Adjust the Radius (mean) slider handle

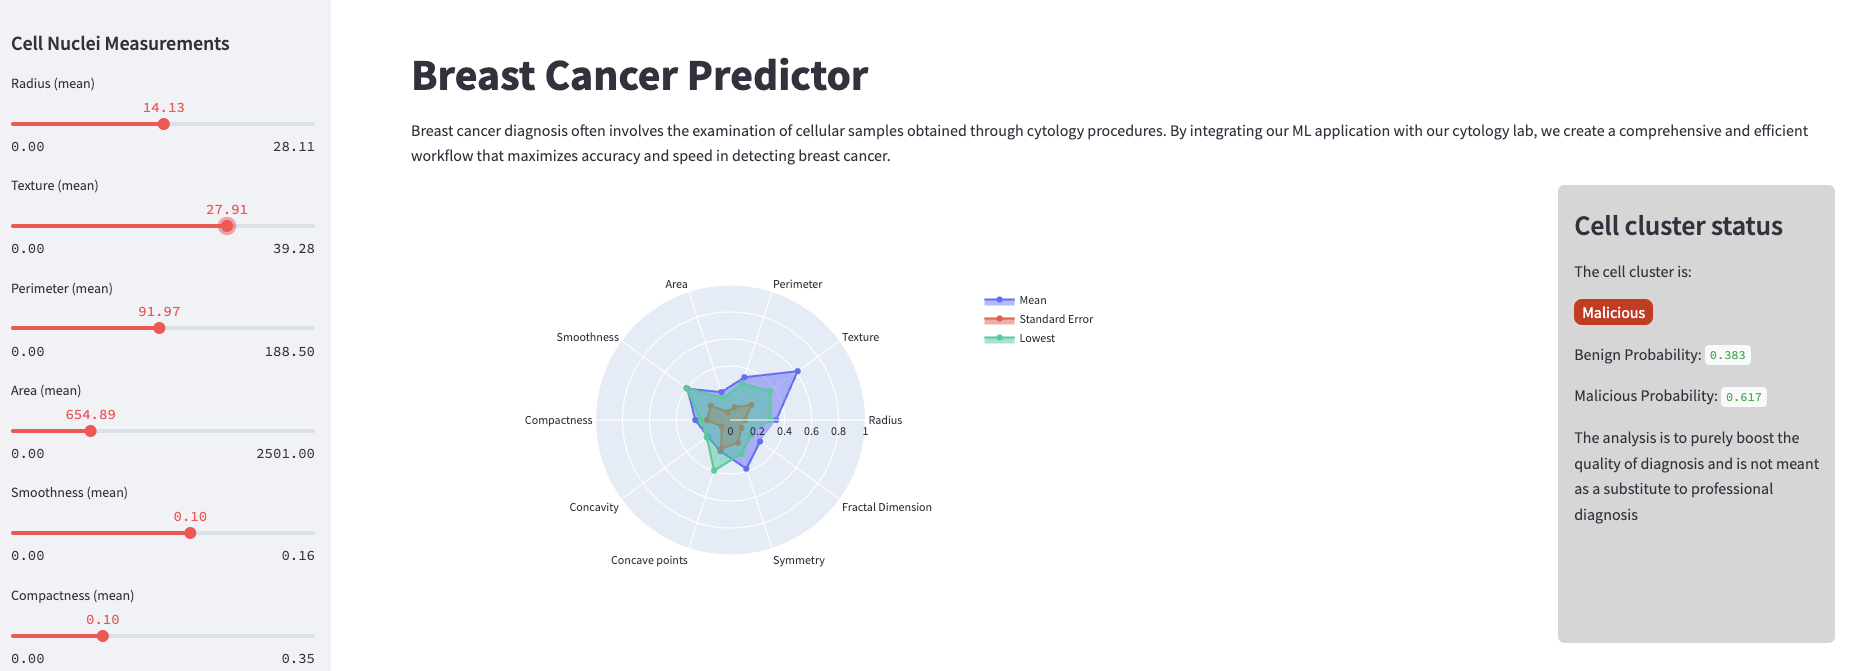[x=163, y=124]
